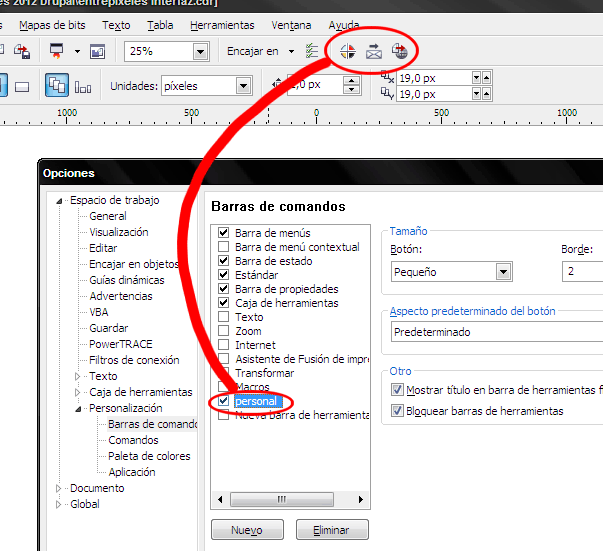Select Guías dinámicas in options tree
This screenshot has height=551, width=603.
coord(127,280)
